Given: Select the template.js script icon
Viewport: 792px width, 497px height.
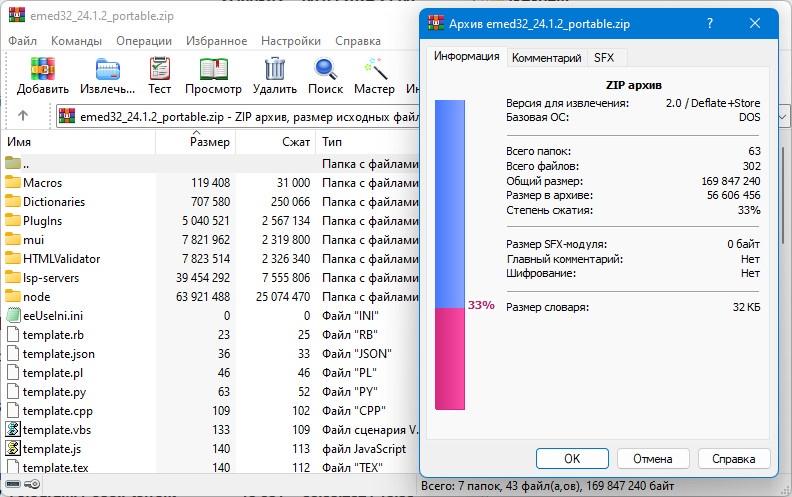Looking at the screenshot, I should coord(13,448).
